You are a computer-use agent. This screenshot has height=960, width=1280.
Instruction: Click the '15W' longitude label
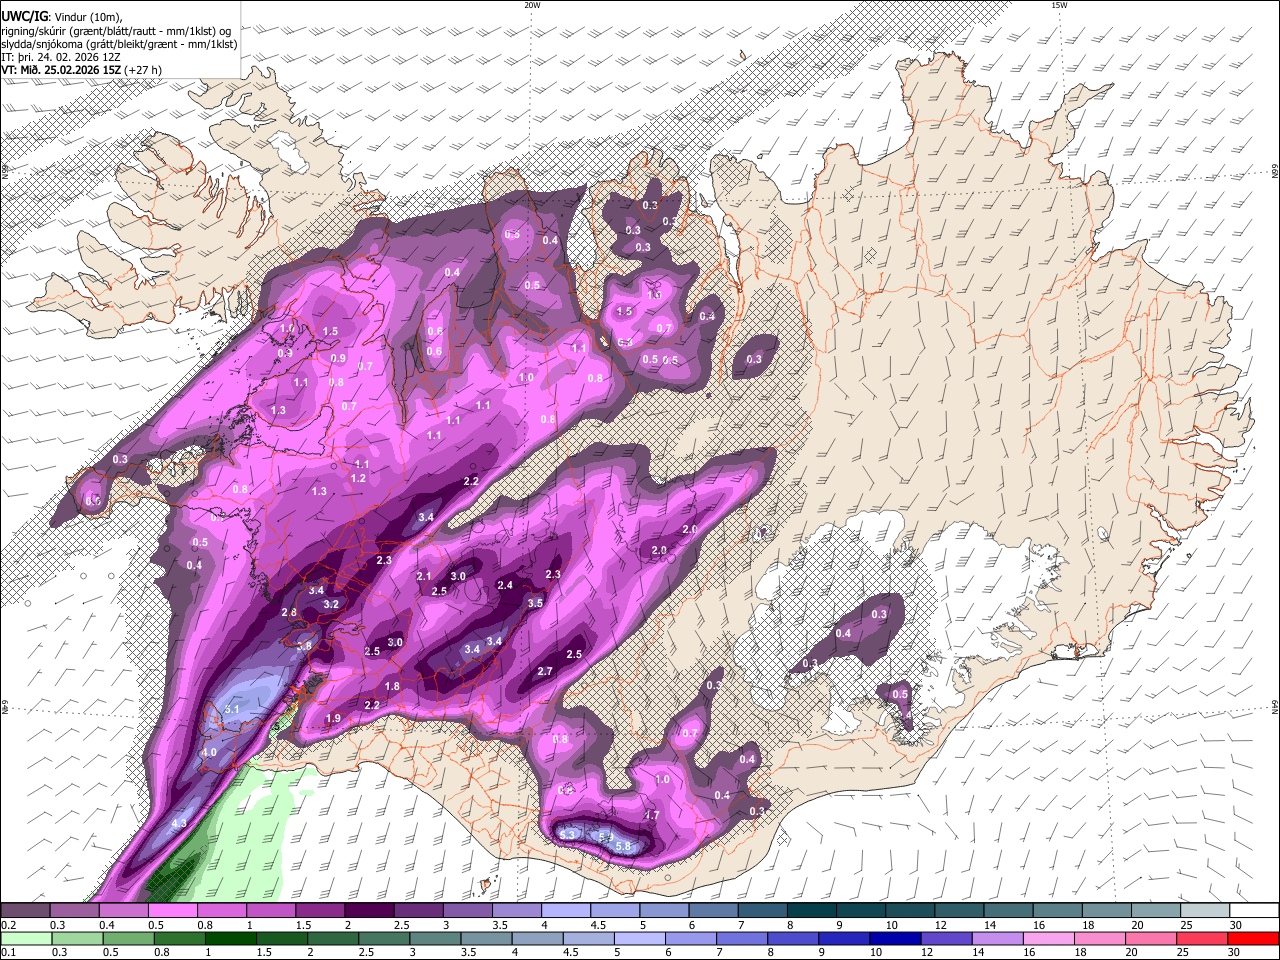tap(1059, 5)
